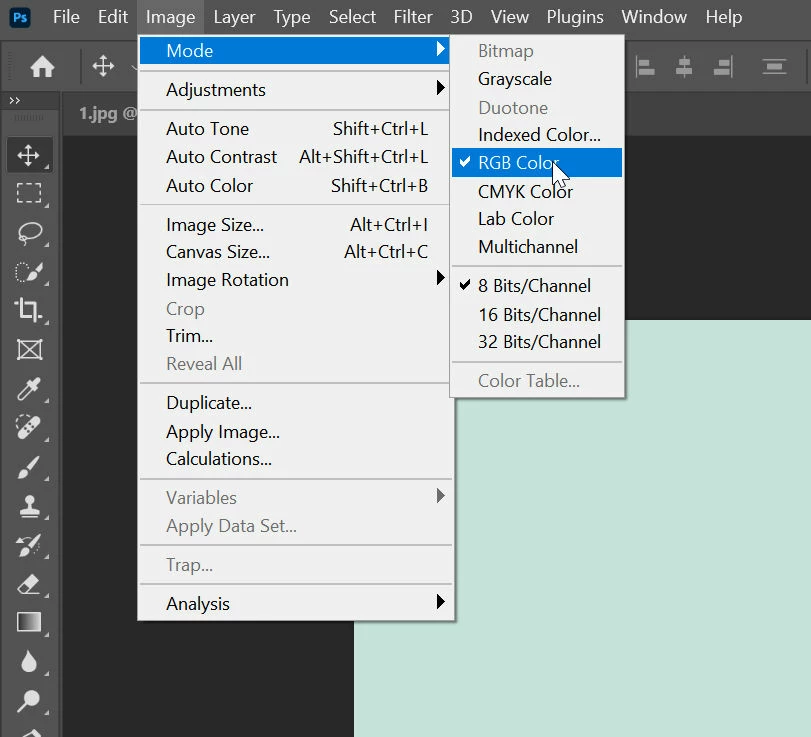Select the Clone Stamp tool
The width and height of the screenshot is (811, 737).
coord(29,506)
